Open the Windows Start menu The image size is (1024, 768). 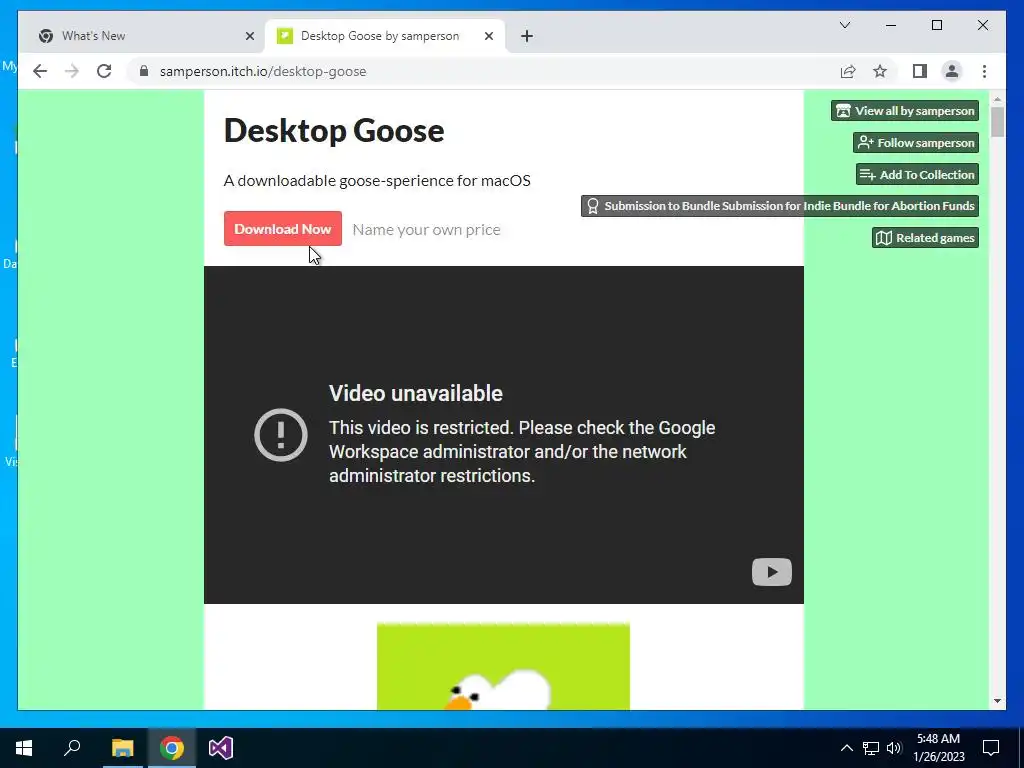coord(24,748)
